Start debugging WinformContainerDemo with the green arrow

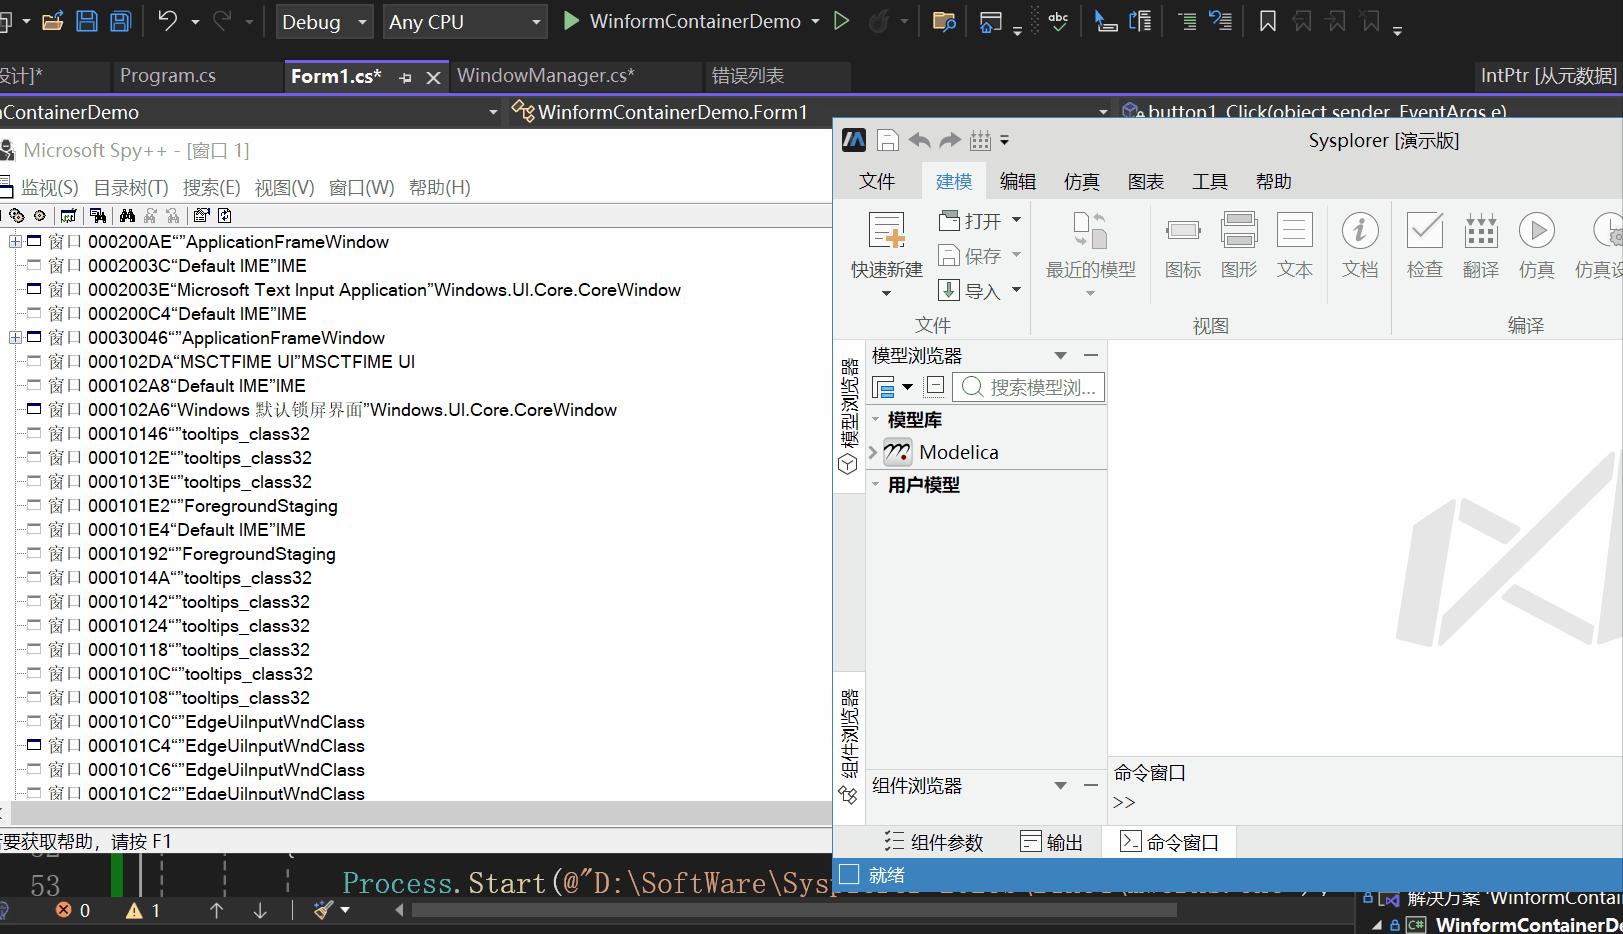pos(570,20)
